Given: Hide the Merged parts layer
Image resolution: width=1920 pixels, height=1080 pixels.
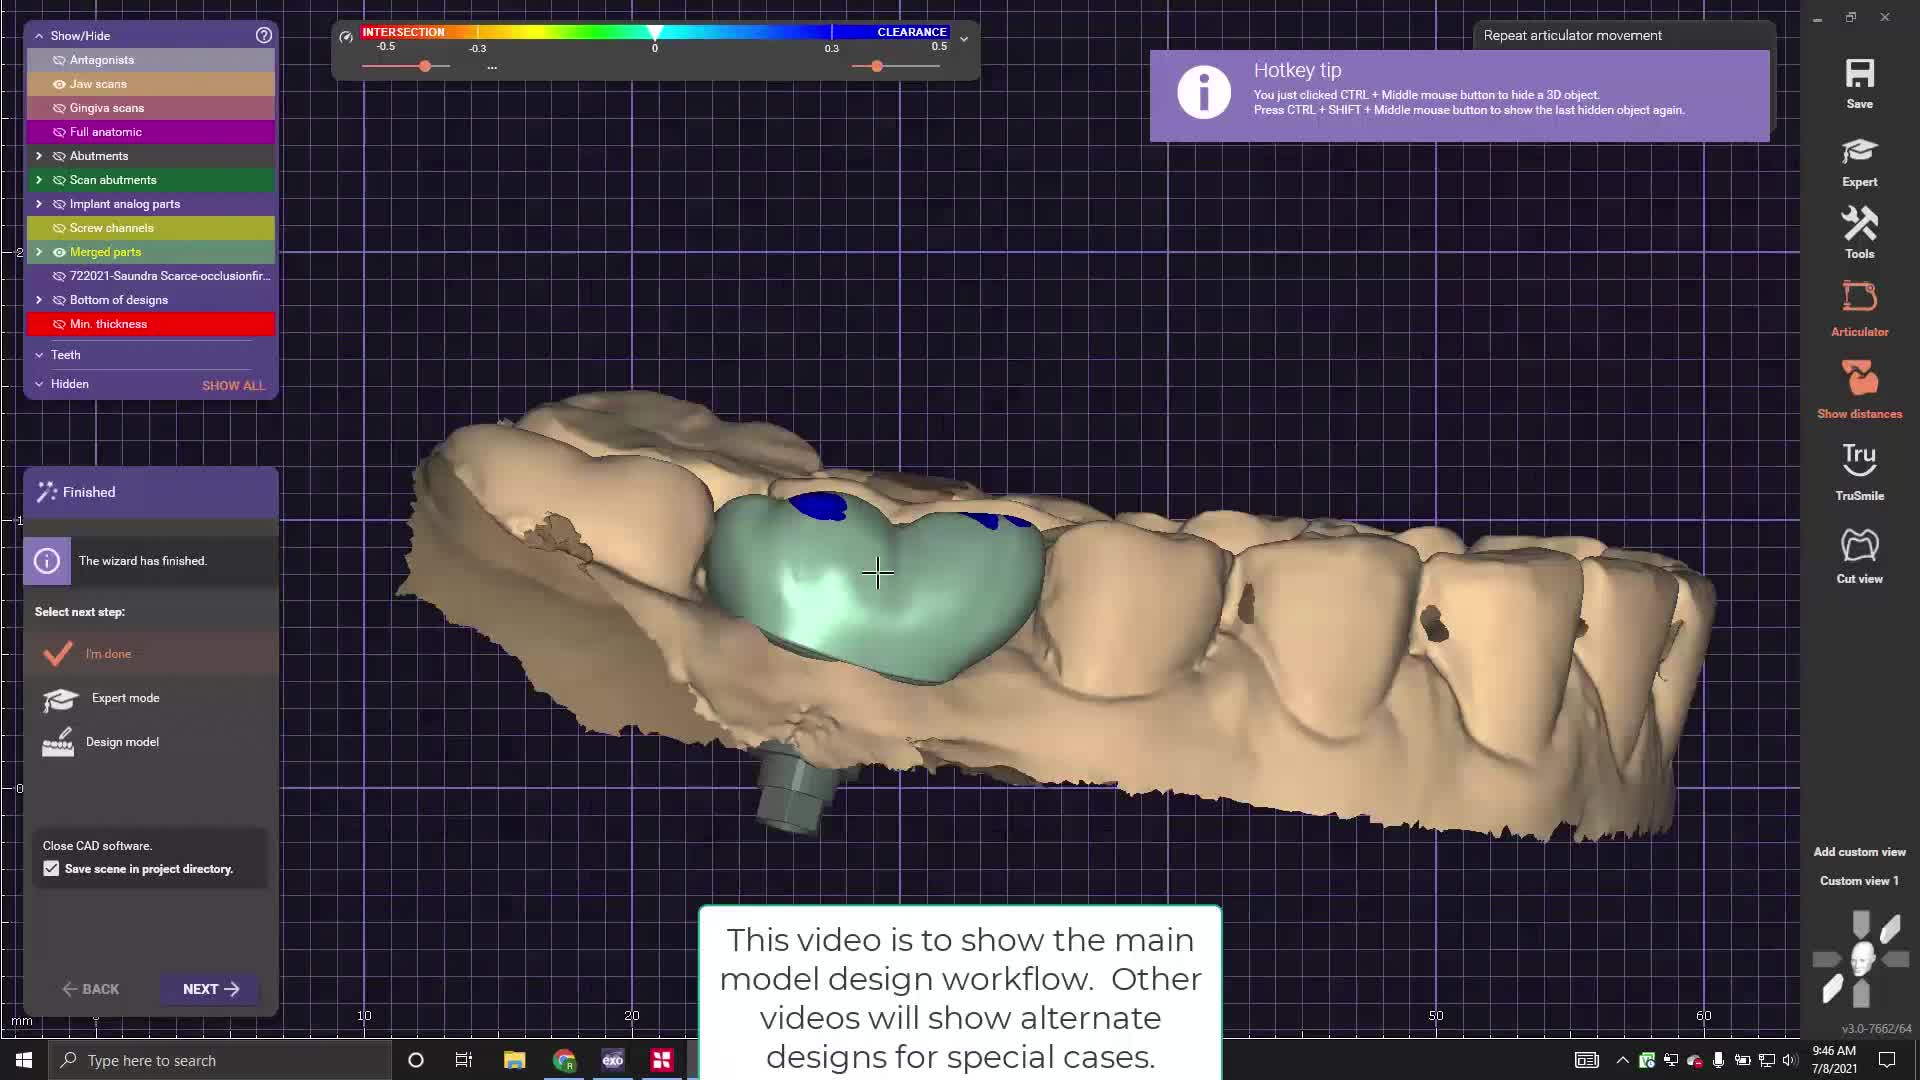Looking at the screenshot, I should pyautogui.click(x=59, y=252).
